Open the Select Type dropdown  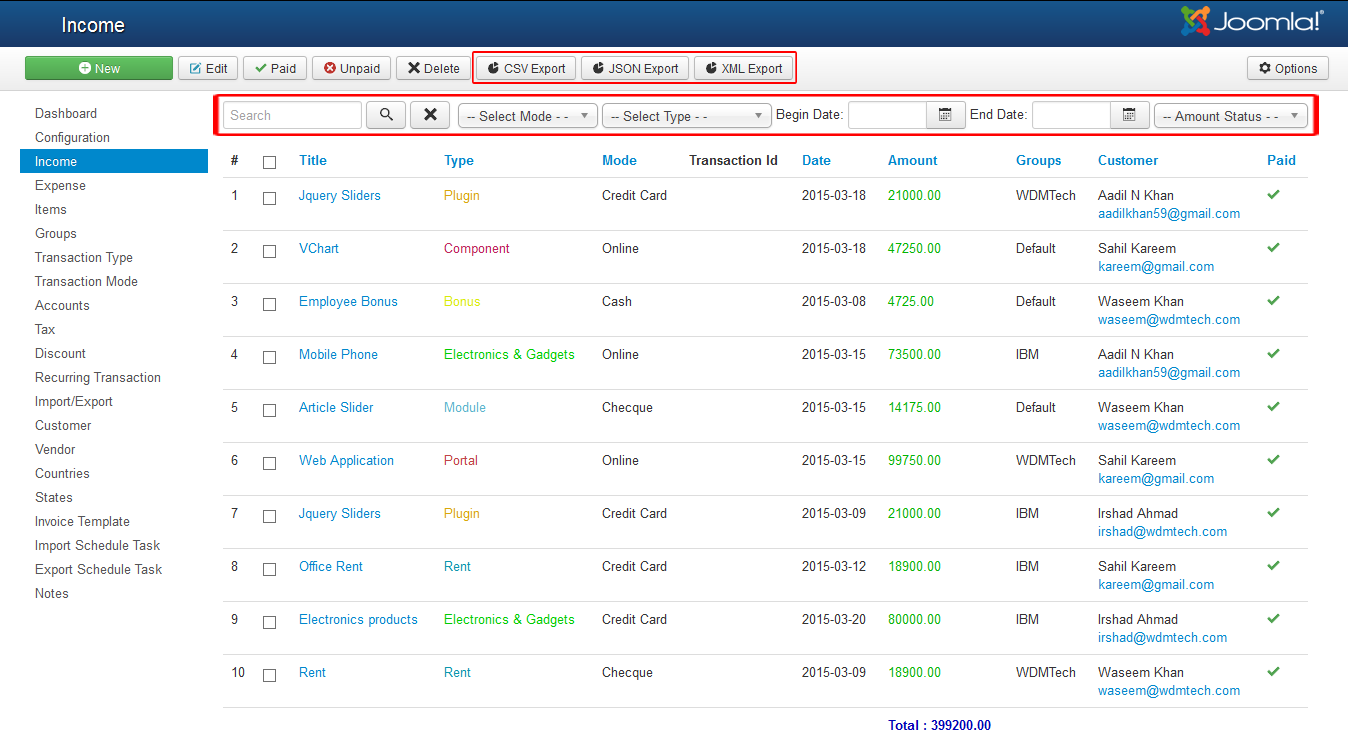687,116
